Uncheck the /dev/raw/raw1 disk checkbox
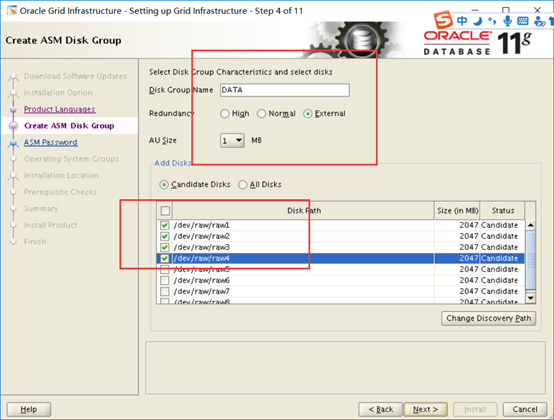The height and width of the screenshot is (420, 554). [x=164, y=225]
